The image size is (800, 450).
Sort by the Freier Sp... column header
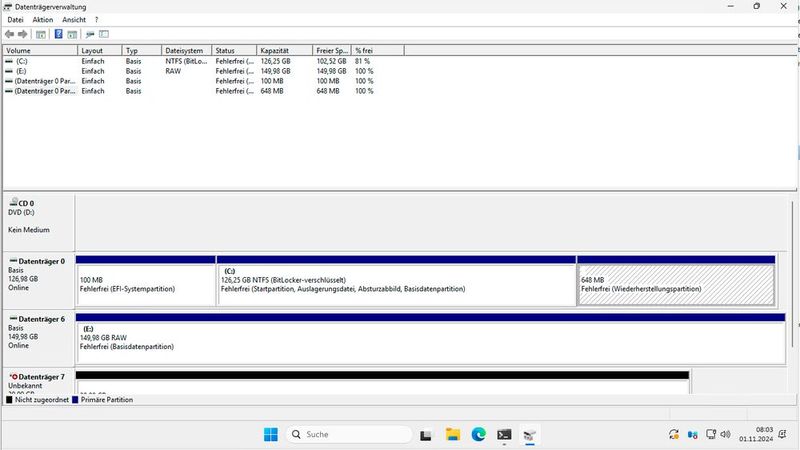(332, 51)
